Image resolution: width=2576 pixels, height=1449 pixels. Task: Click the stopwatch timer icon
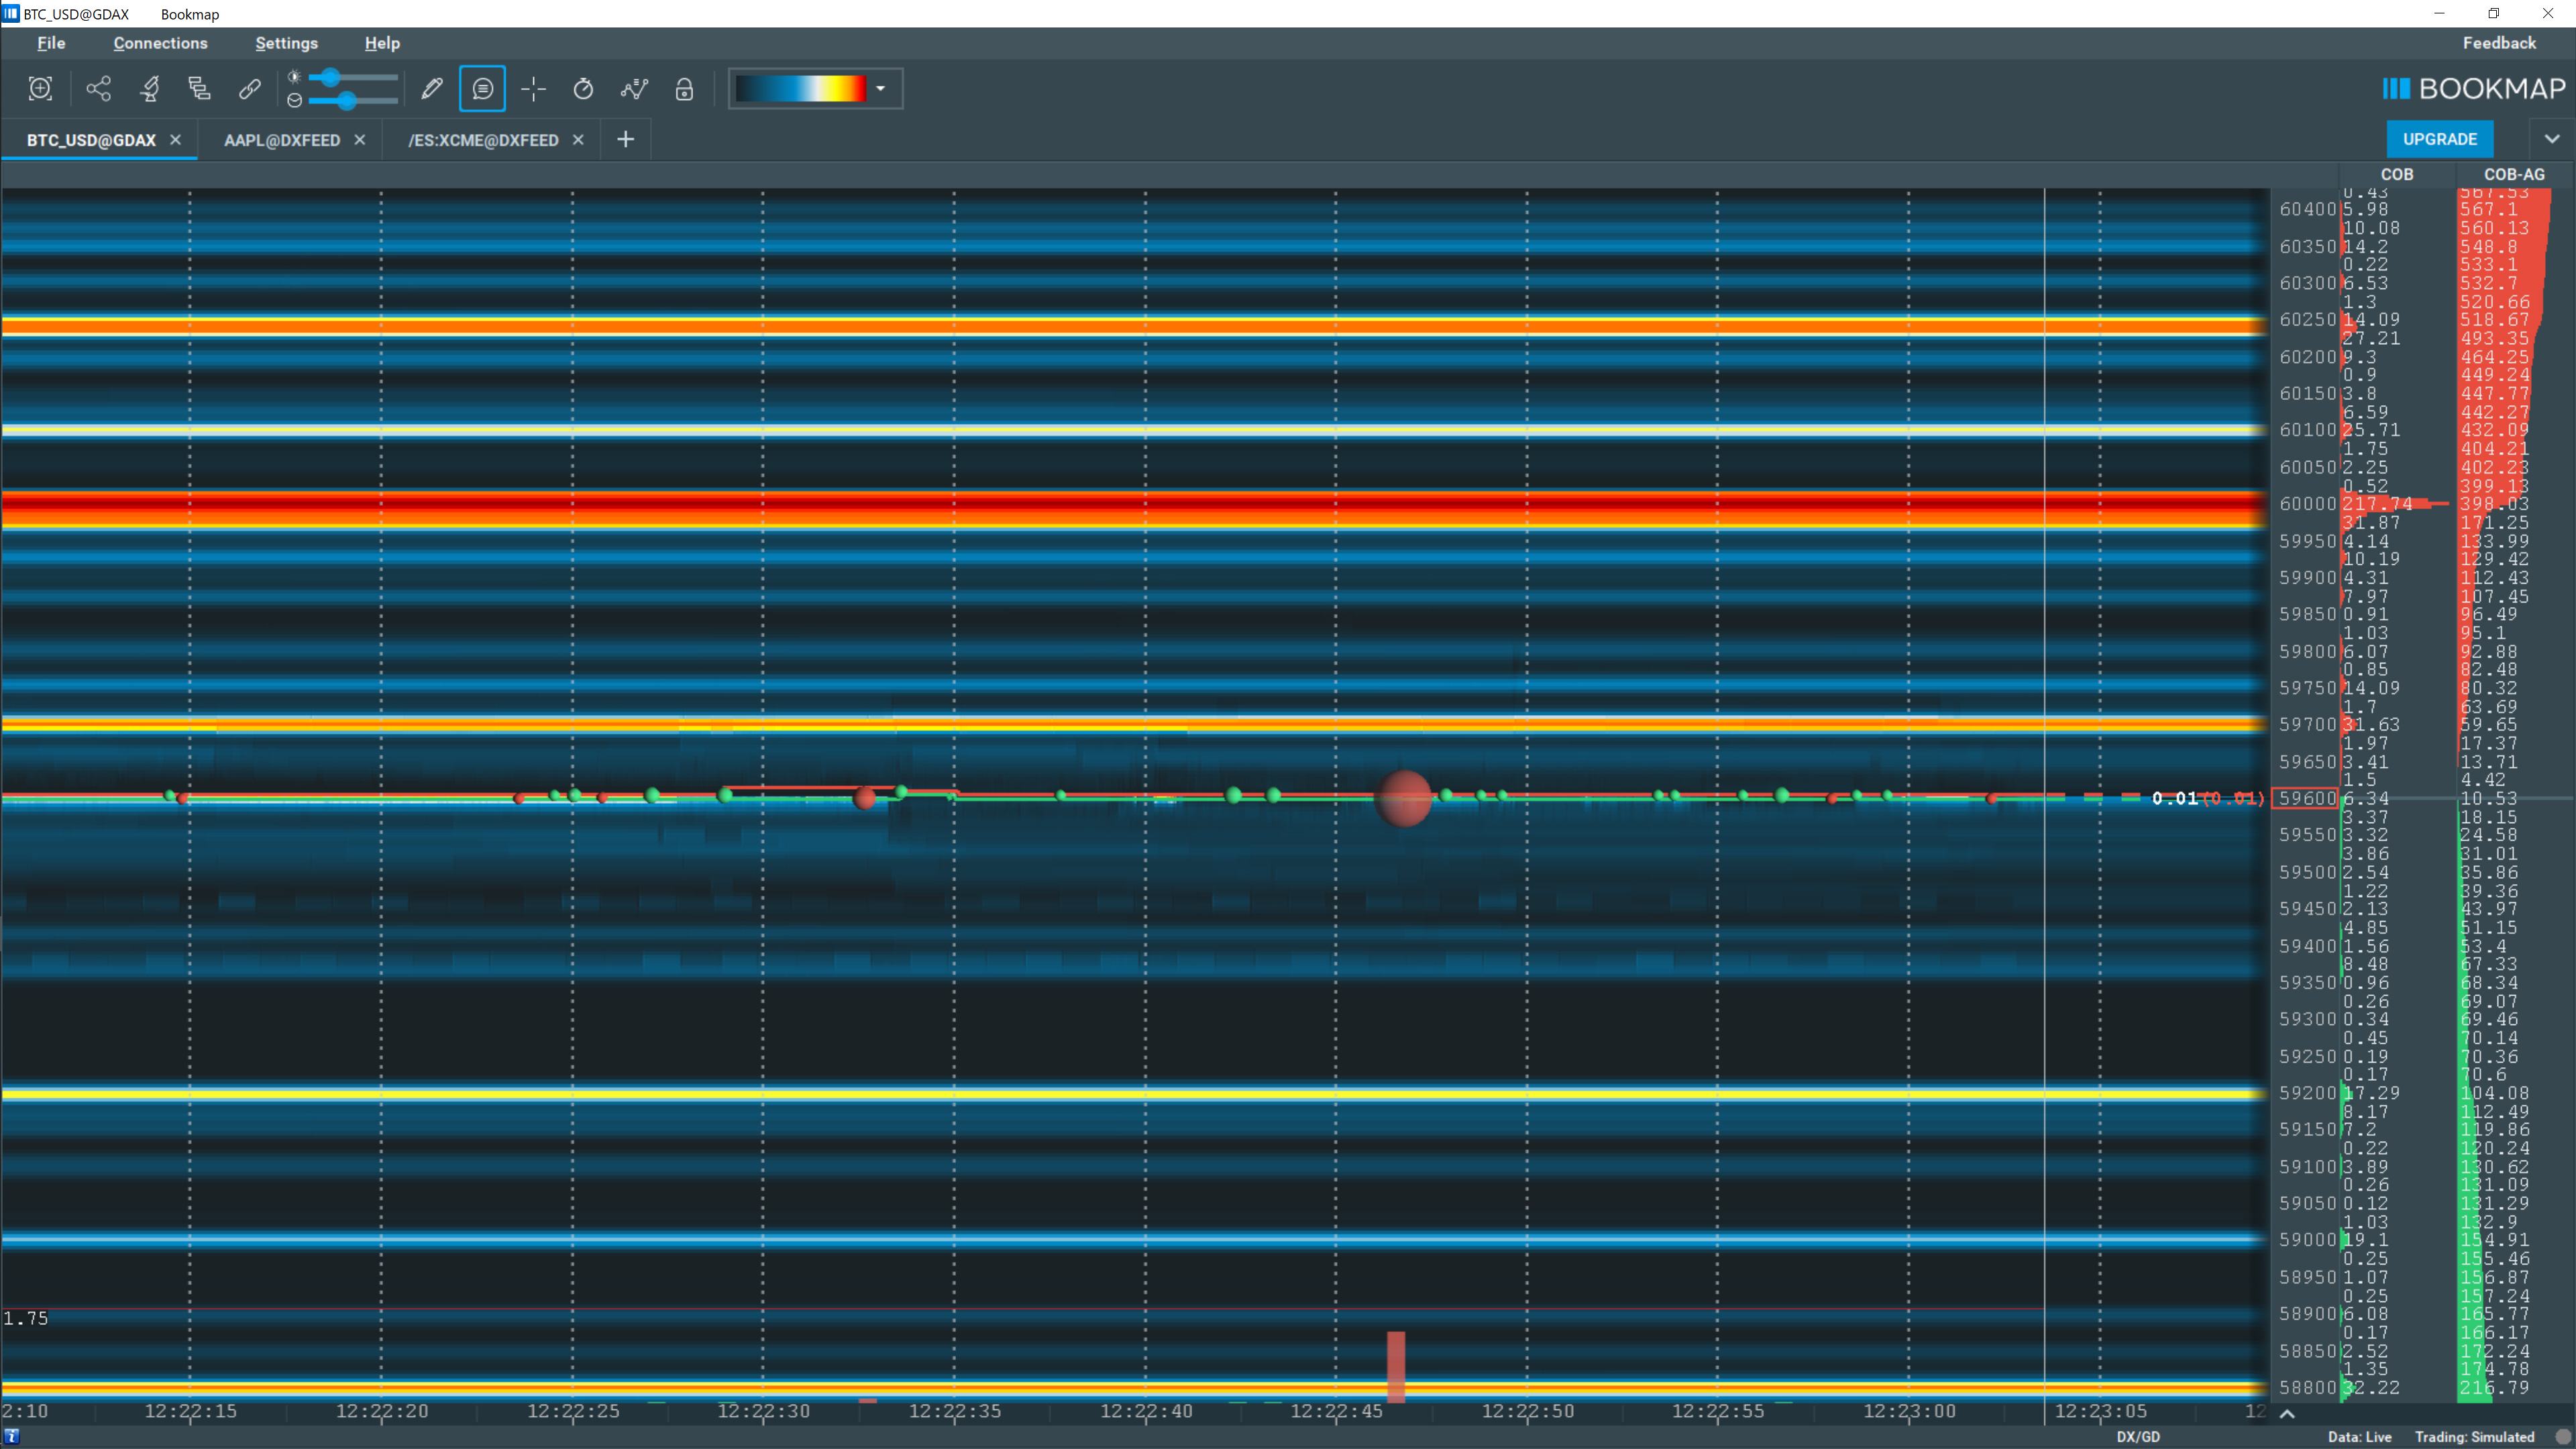pos(583,89)
